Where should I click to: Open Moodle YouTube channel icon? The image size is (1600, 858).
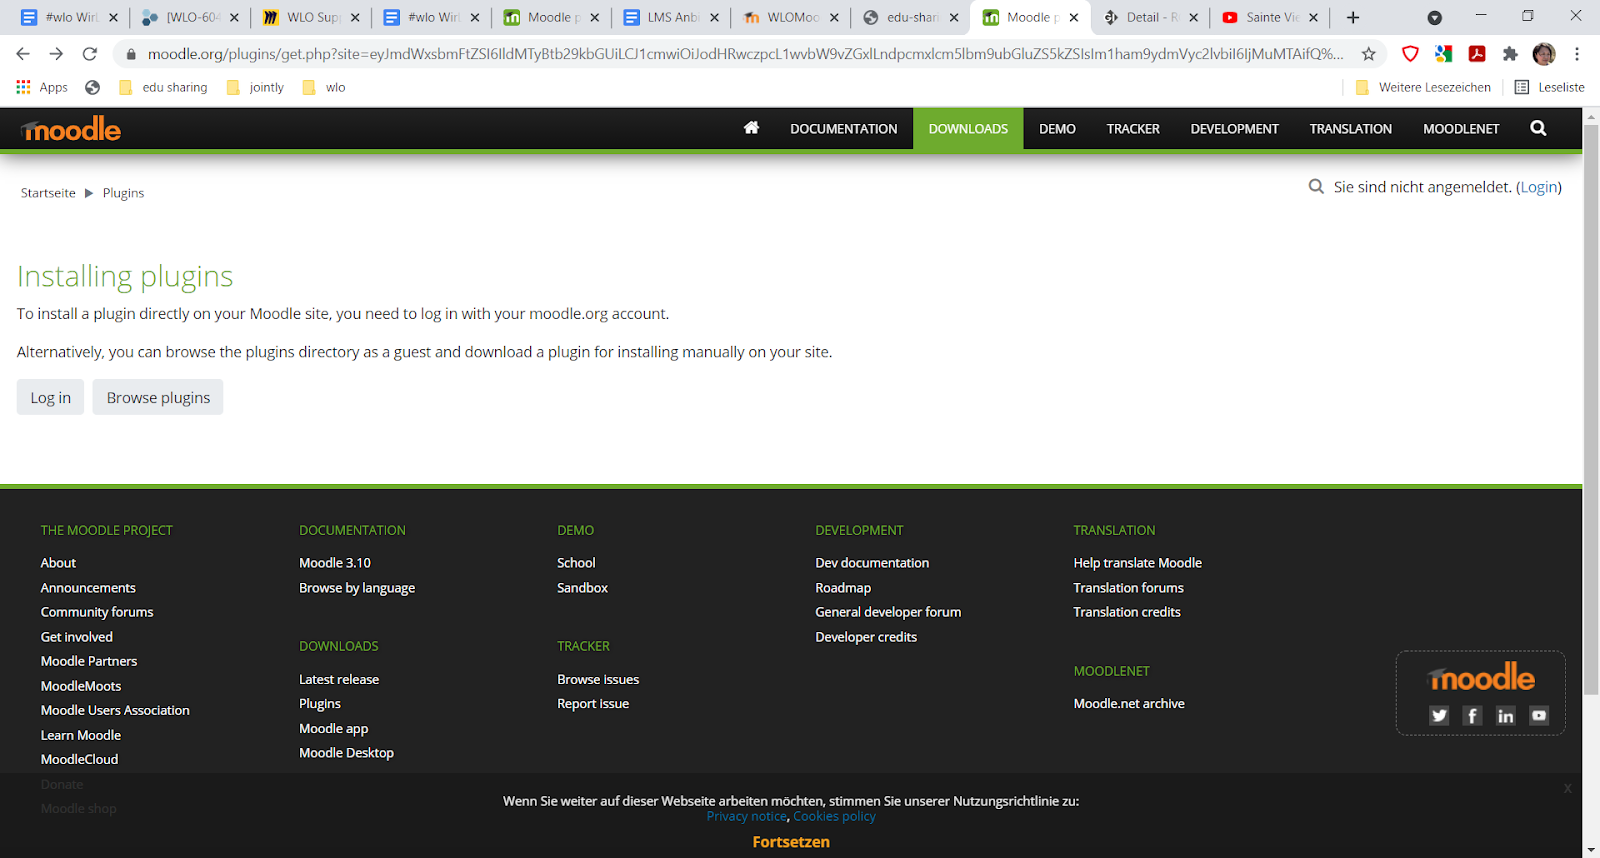click(1539, 715)
